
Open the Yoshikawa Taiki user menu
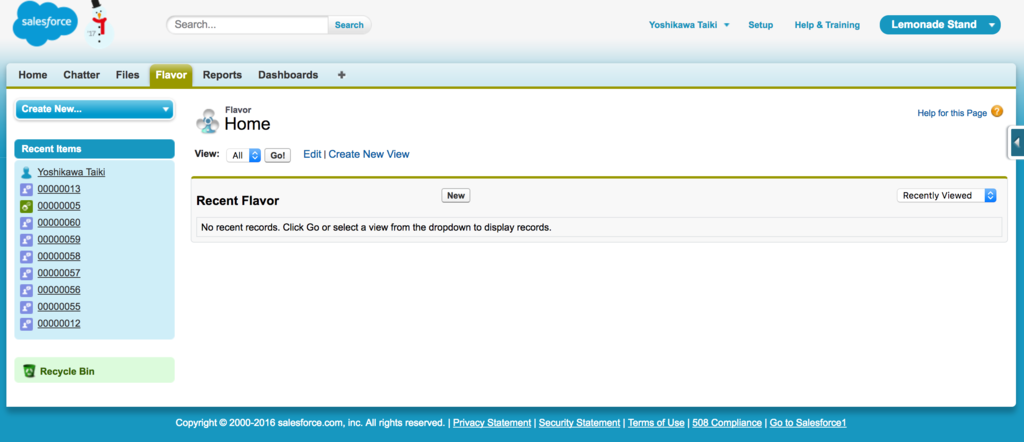pos(689,25)
